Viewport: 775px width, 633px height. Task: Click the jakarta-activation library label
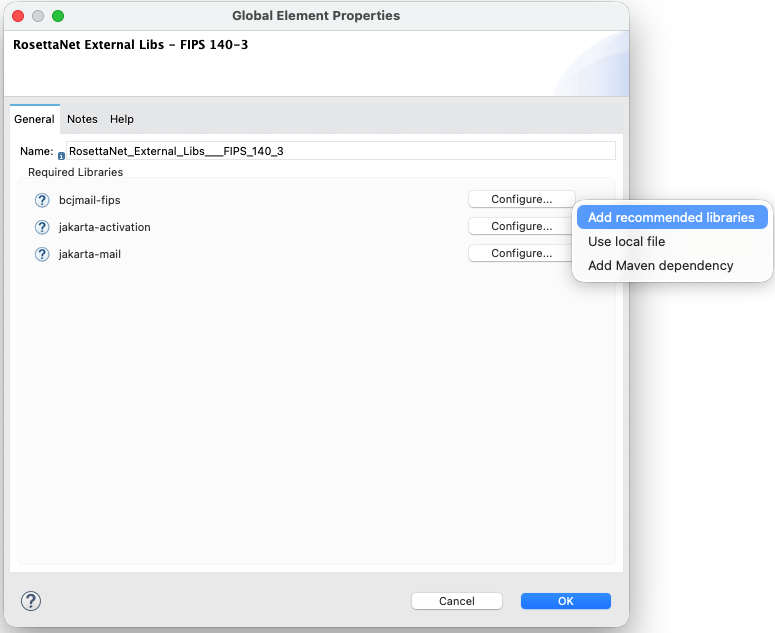104,227
